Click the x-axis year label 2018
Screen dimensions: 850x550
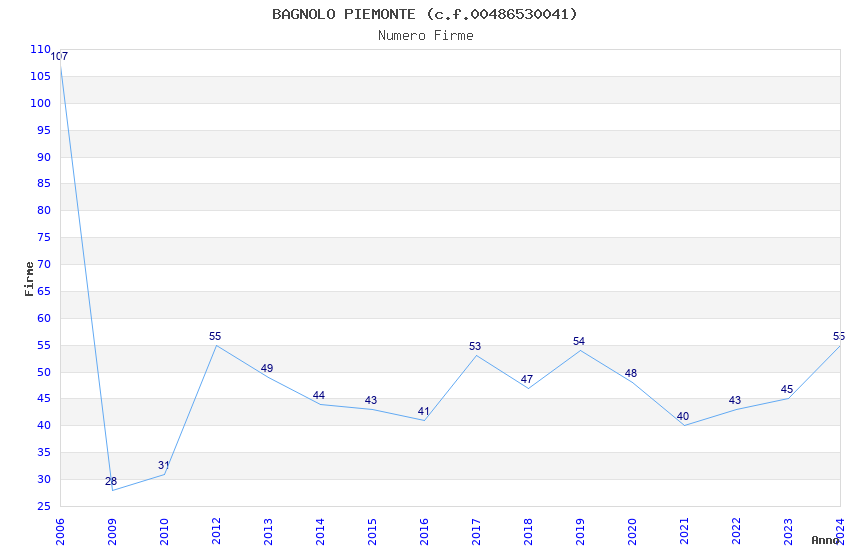[x=528, y=532]
